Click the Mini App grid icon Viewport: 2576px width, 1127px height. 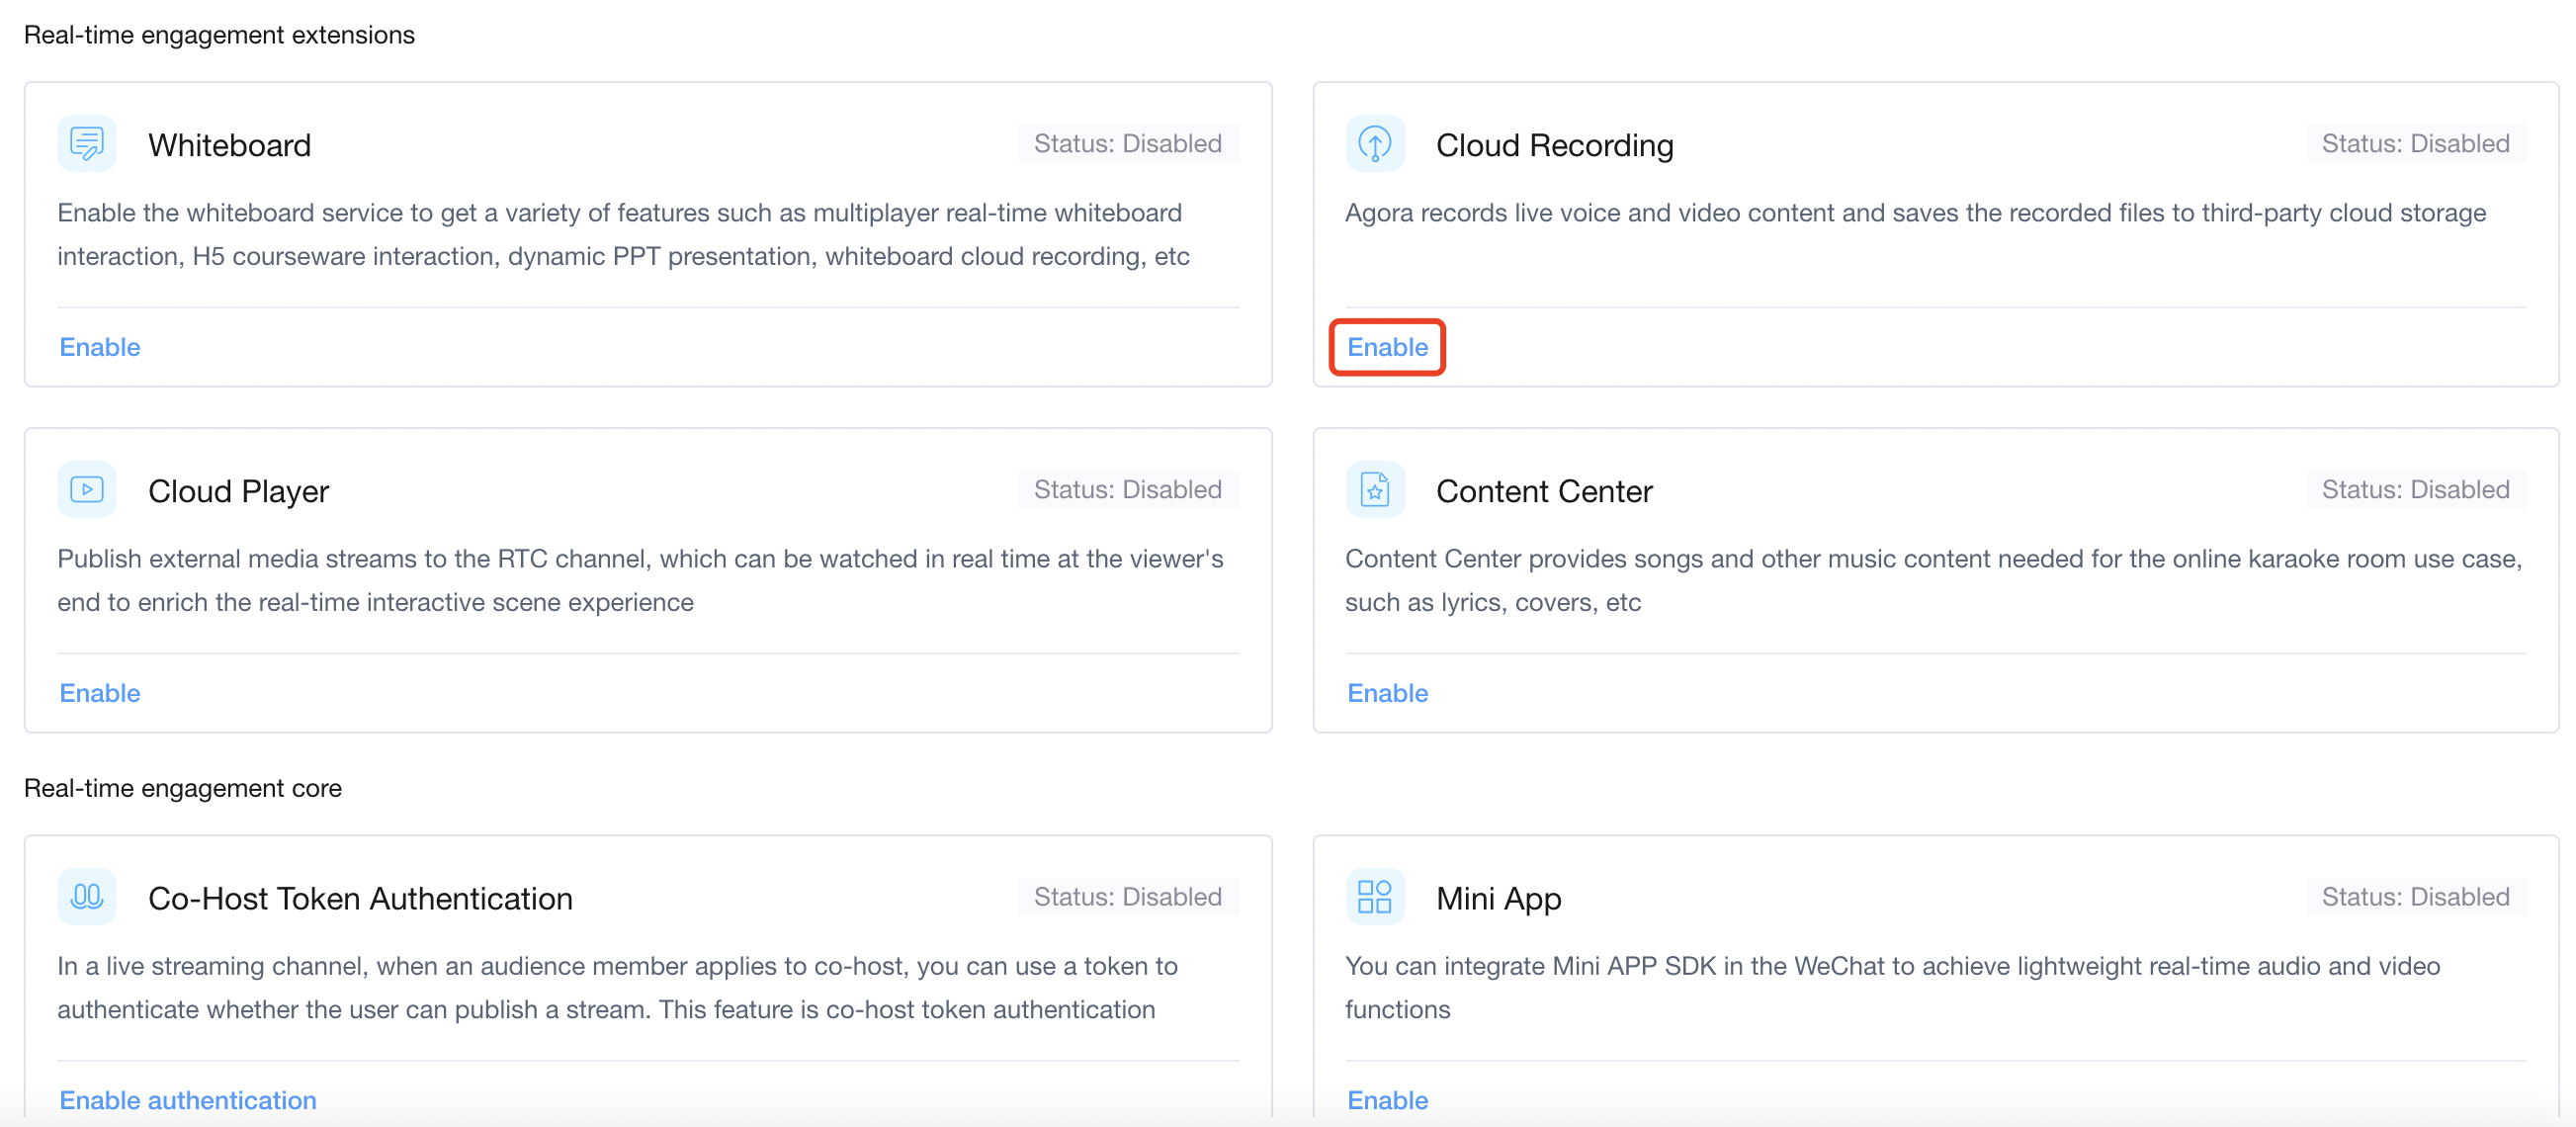point(1375,897)
